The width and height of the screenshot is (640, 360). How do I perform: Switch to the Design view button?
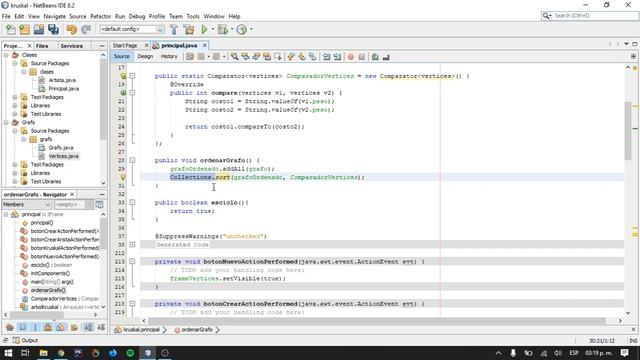tap(145, 56)
